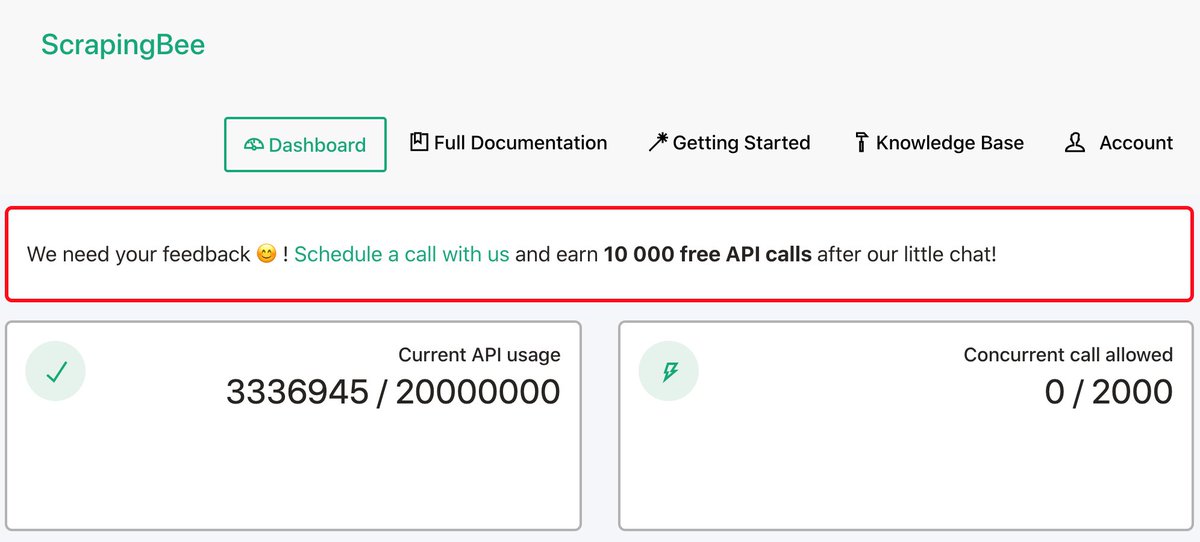Follow the Schedule a call with us link
The height and width of the screenshot is (542, 1200).
(402, 254)
